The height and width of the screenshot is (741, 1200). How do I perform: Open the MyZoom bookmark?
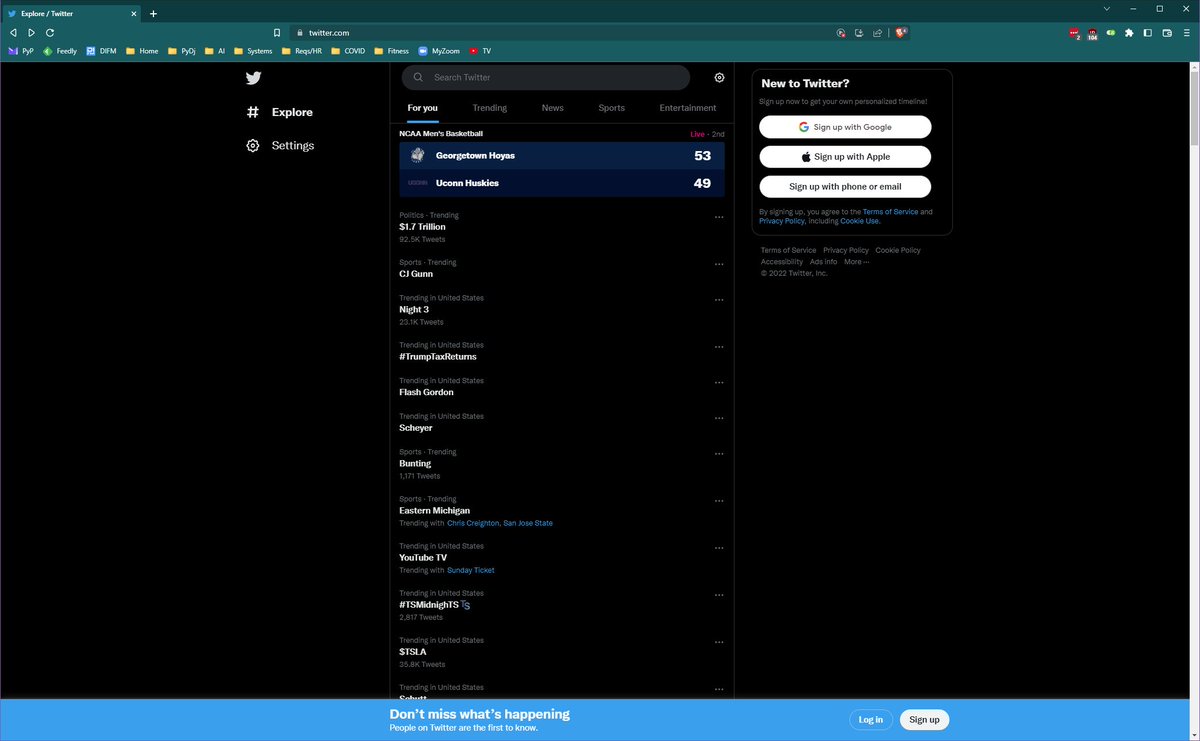coord(439,50)
